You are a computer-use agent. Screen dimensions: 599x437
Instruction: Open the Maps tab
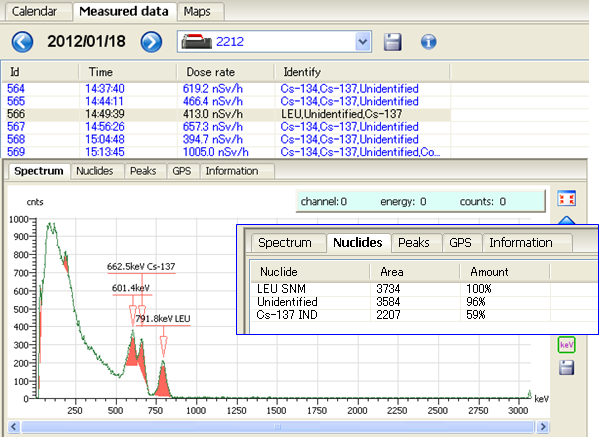click(197, 11)
